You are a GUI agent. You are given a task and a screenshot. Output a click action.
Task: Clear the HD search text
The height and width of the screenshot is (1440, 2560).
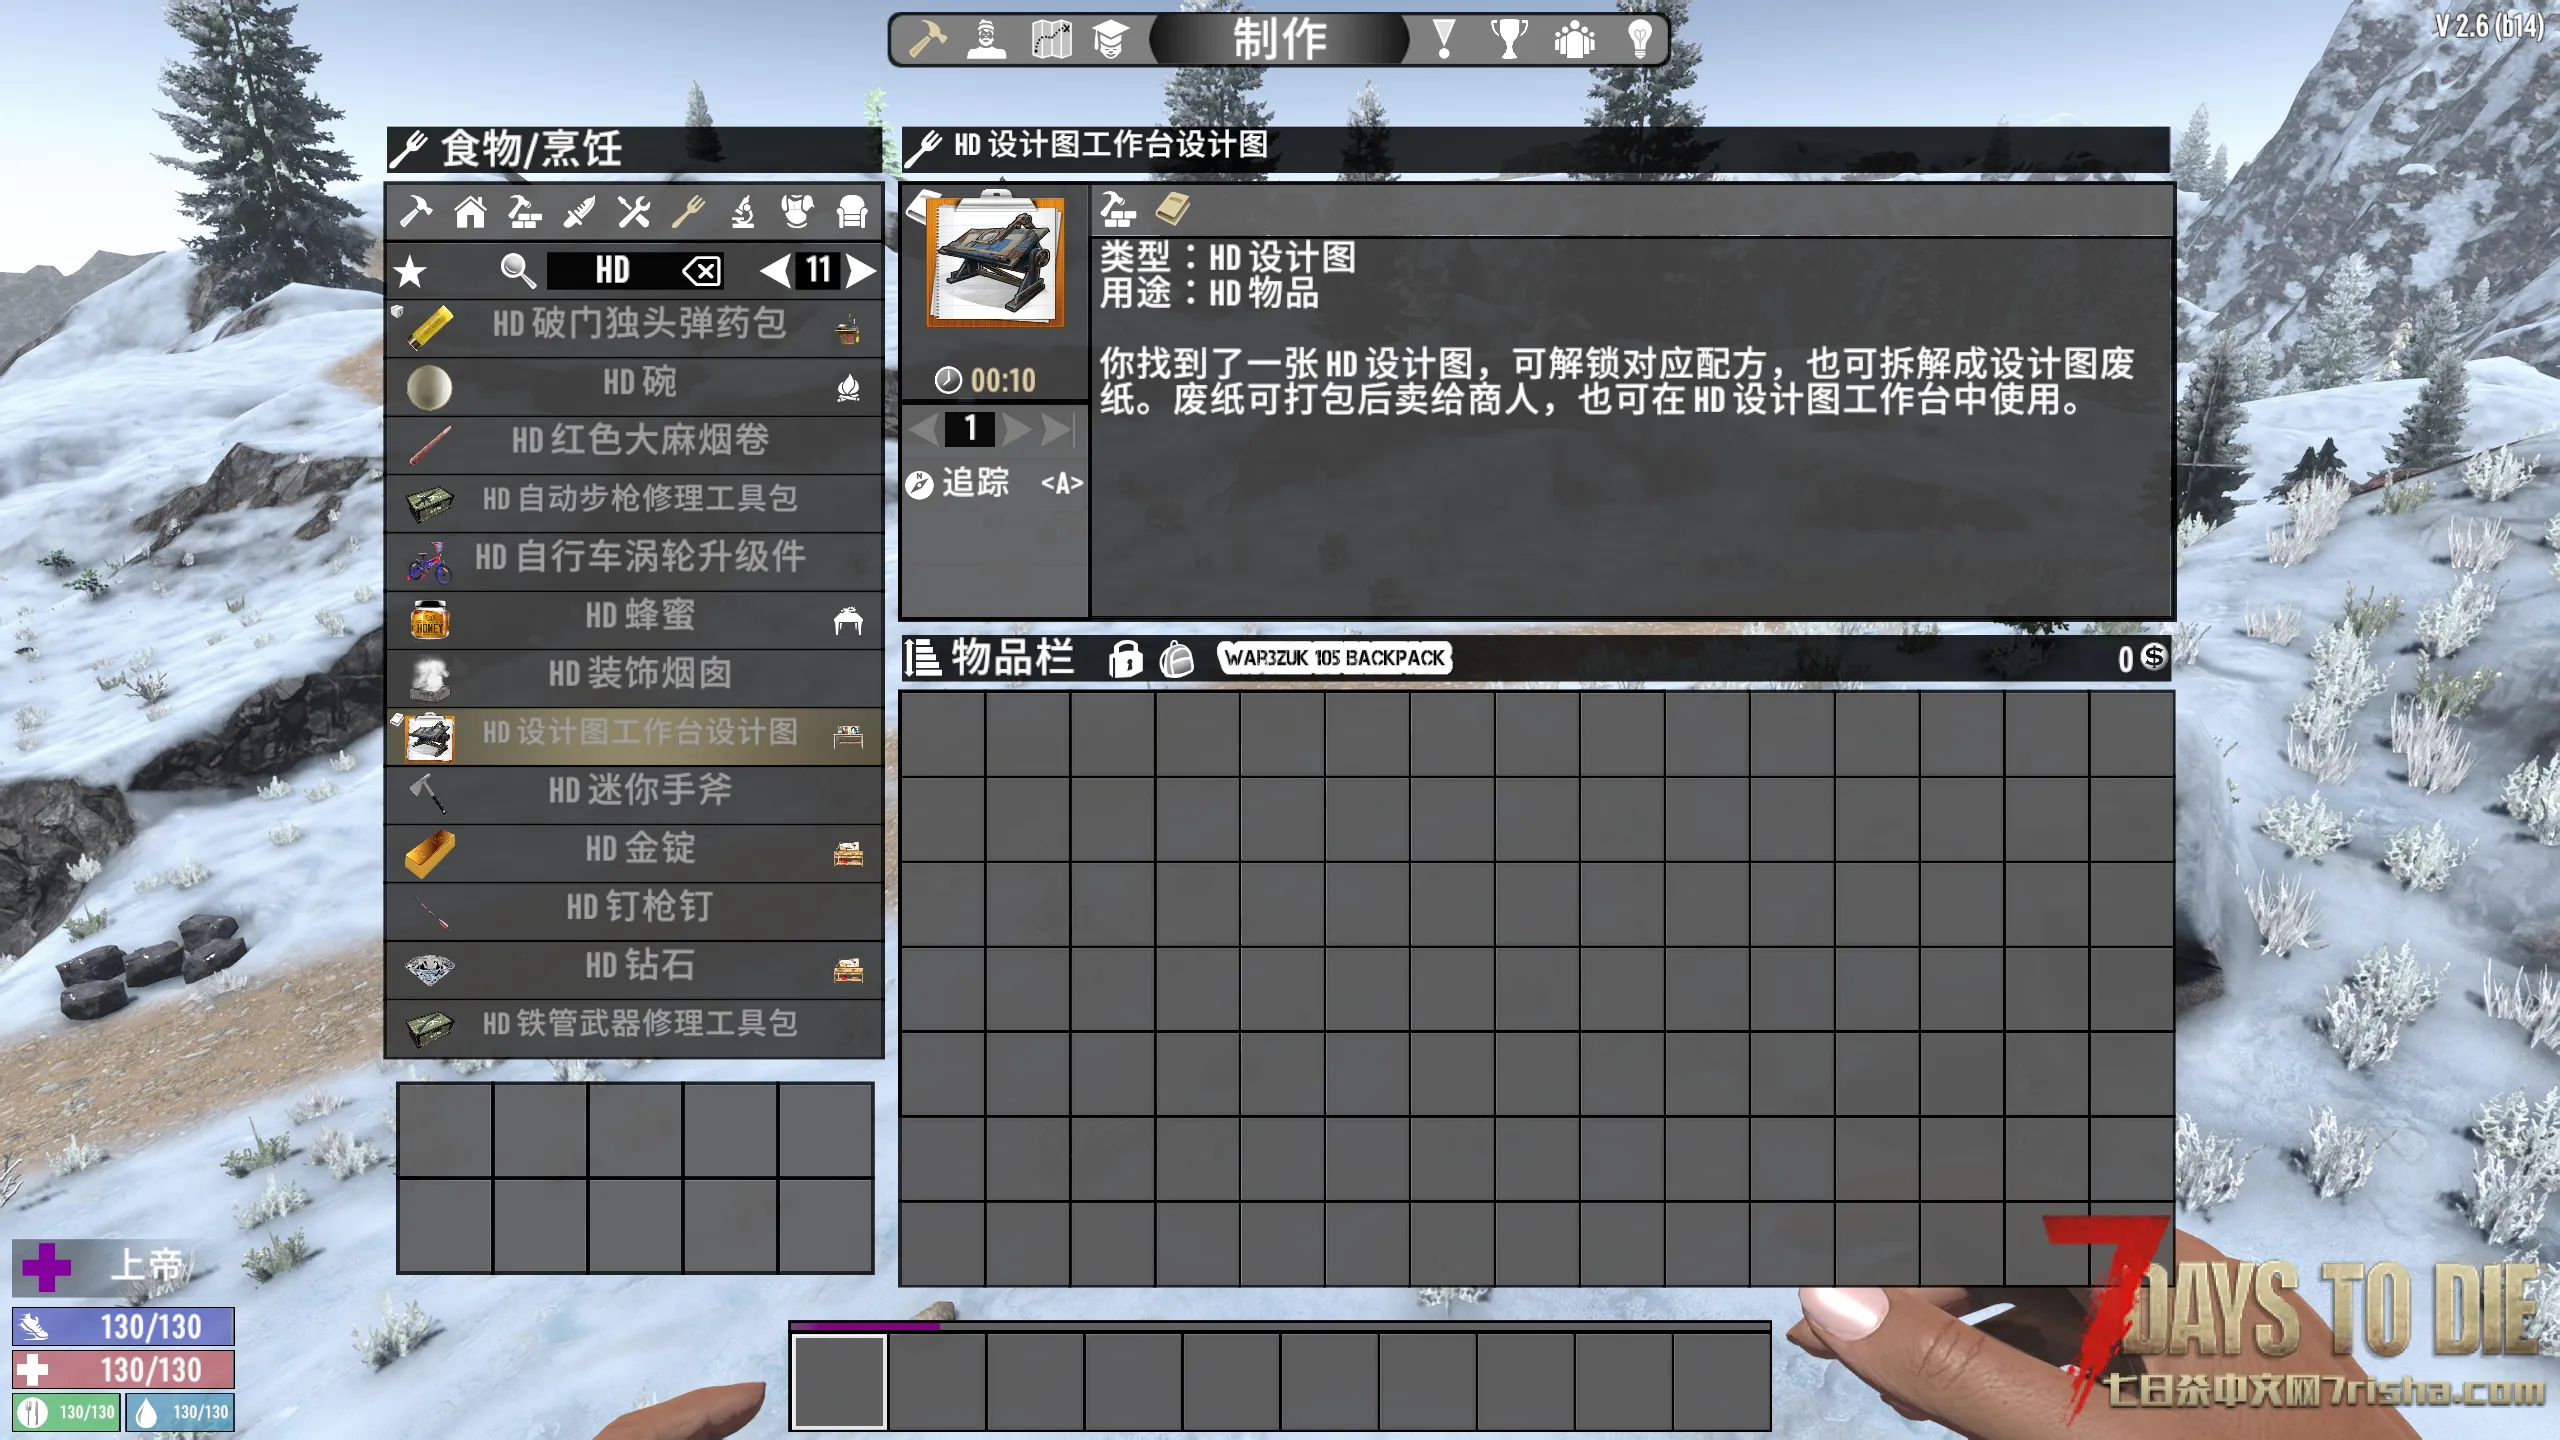pos(701,270)
